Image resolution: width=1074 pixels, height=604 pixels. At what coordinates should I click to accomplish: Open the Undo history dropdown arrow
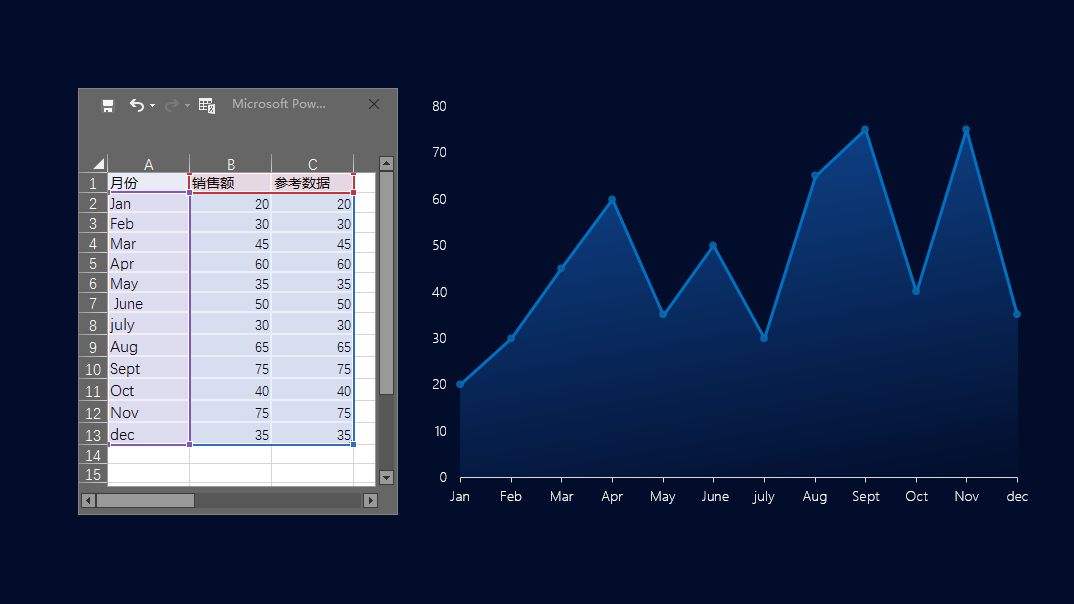click(x=152, y=105)
